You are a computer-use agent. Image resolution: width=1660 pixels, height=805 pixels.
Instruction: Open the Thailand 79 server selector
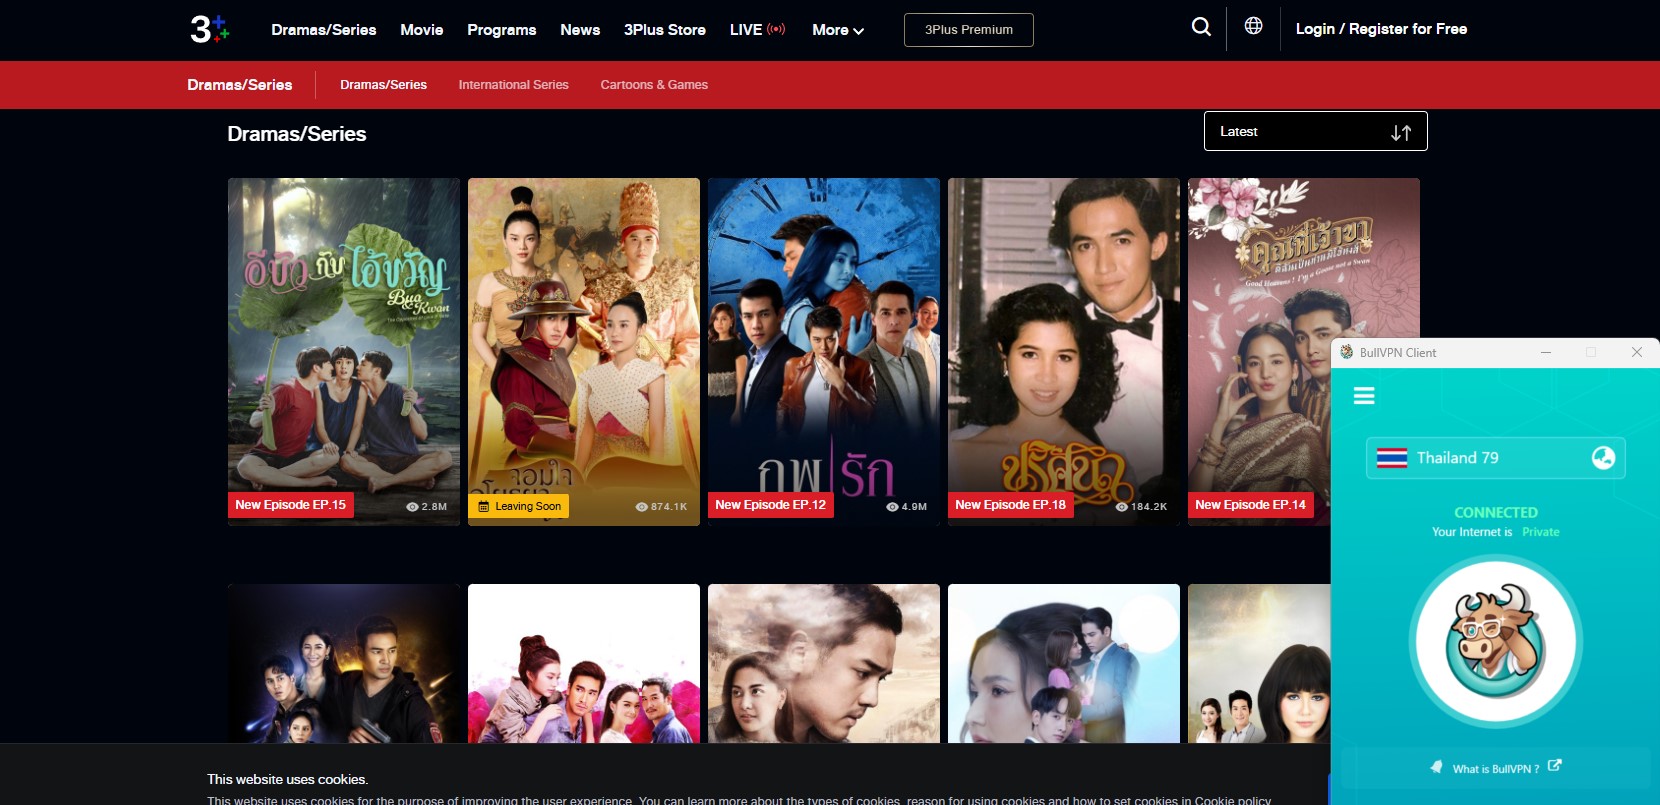[x=1494, y=458]
